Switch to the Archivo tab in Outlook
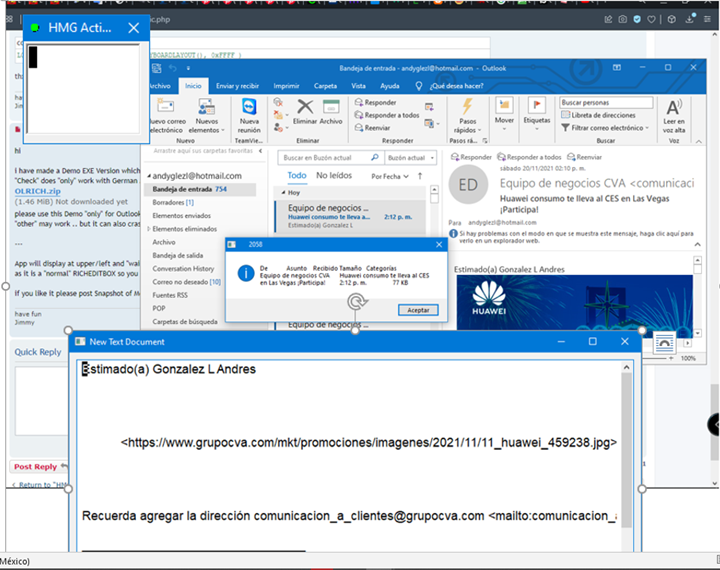Image resolution: width=720 pixels, height=570 pixels. pyautogui.click(x=160, y=86)
